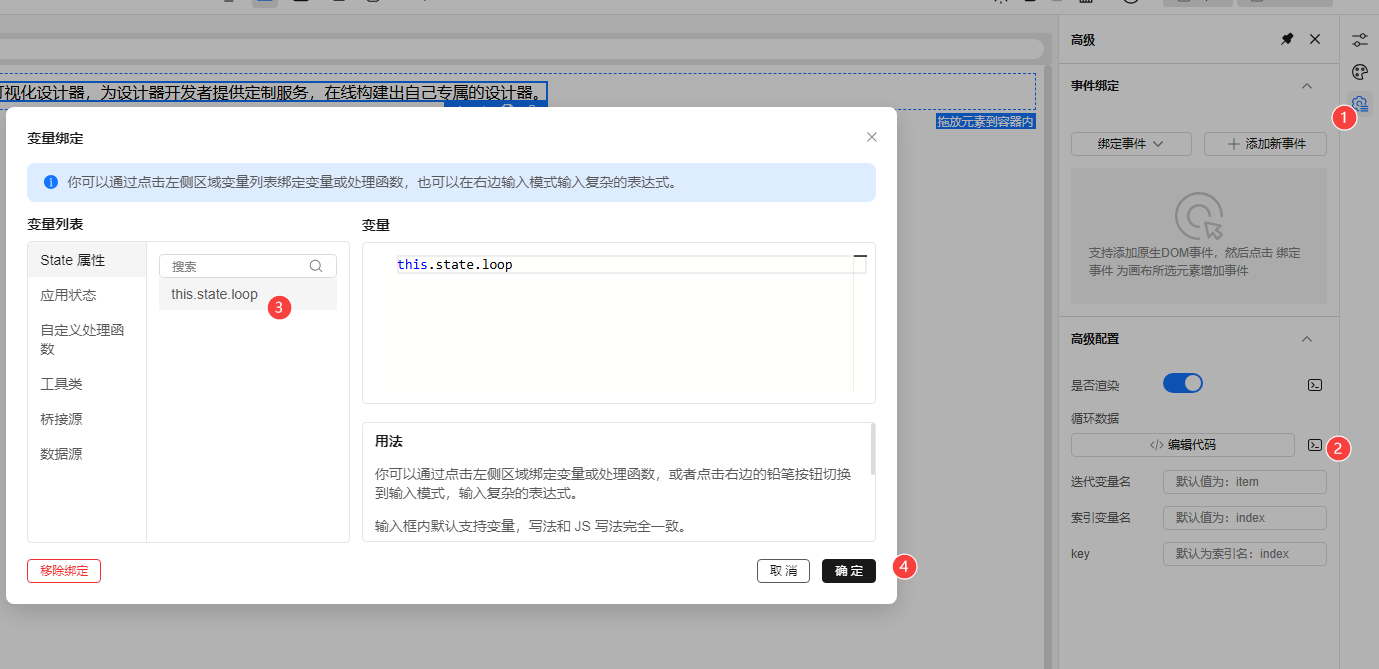This screenshot has height=669, width=1379.
Task: Select the this.state.loop variable entry
Action: point(214,294)
